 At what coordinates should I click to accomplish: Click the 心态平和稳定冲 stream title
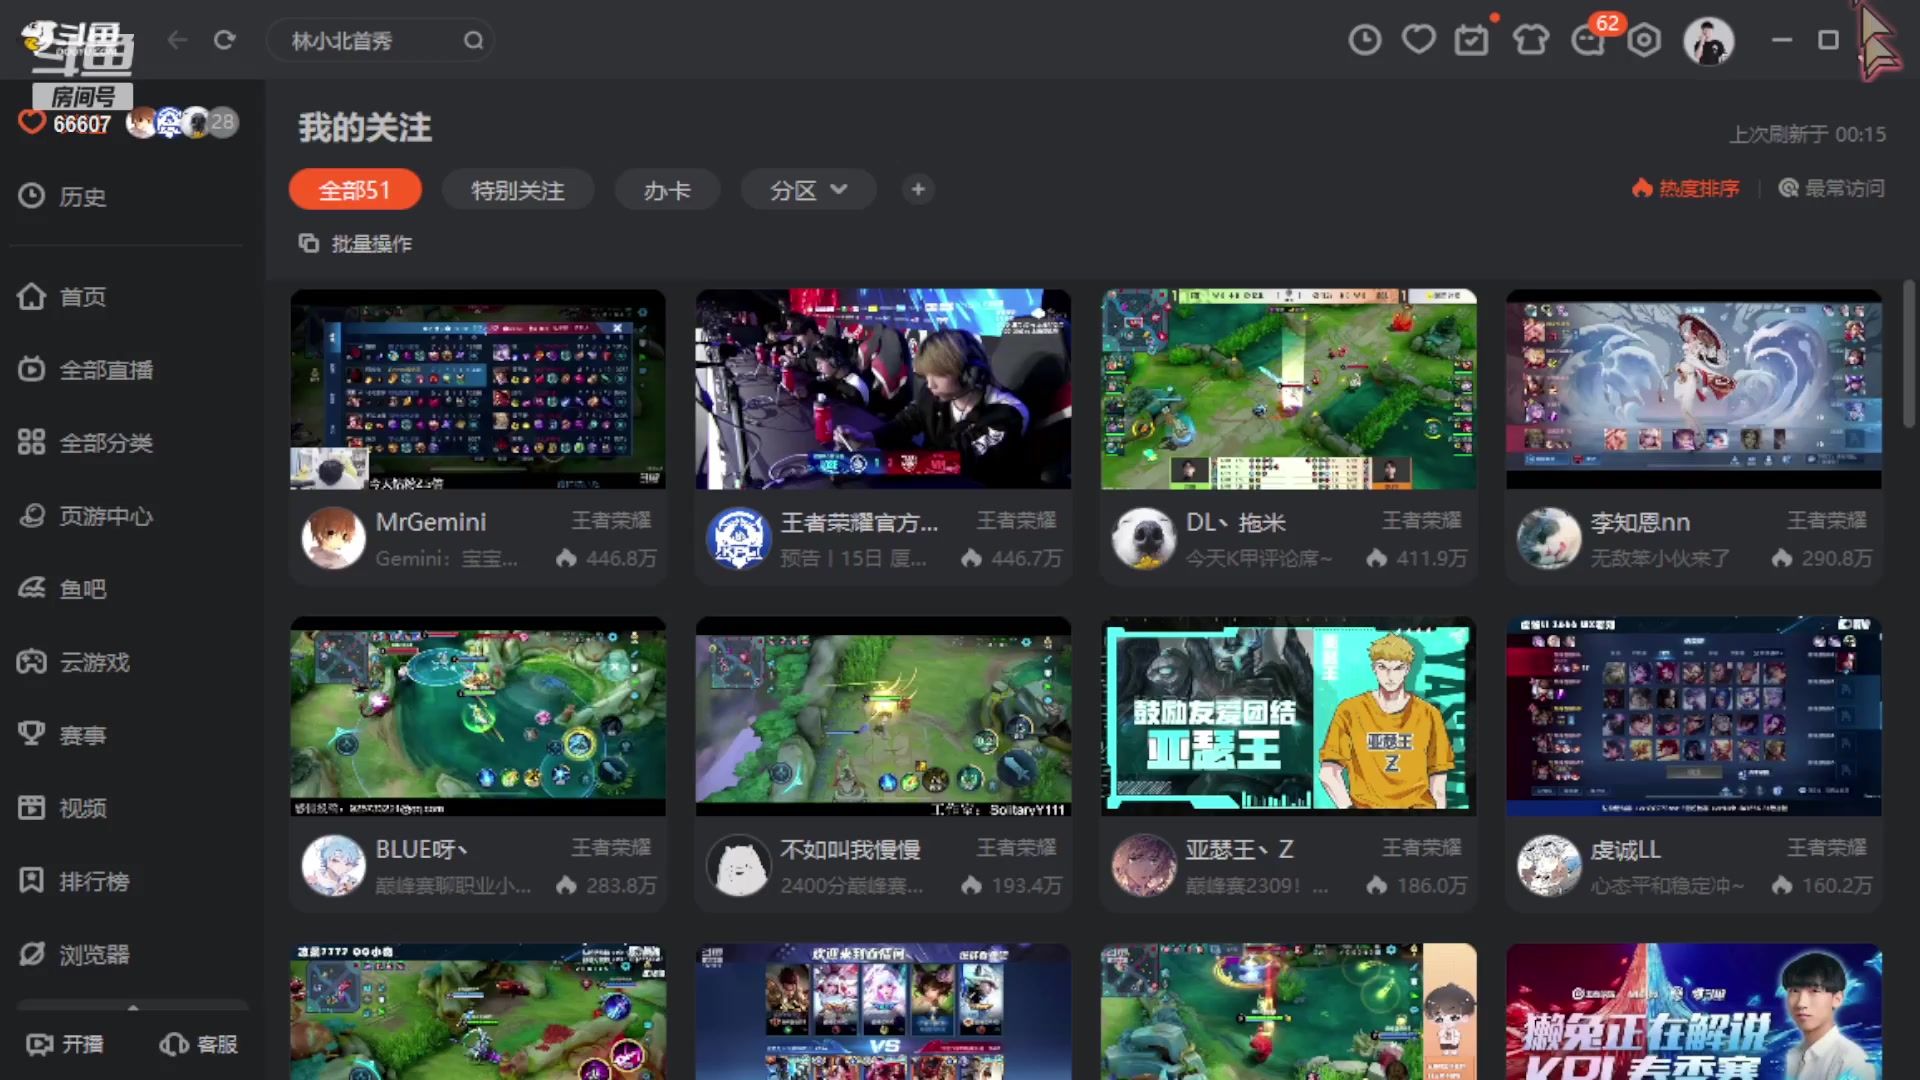tap(1667, 885)
